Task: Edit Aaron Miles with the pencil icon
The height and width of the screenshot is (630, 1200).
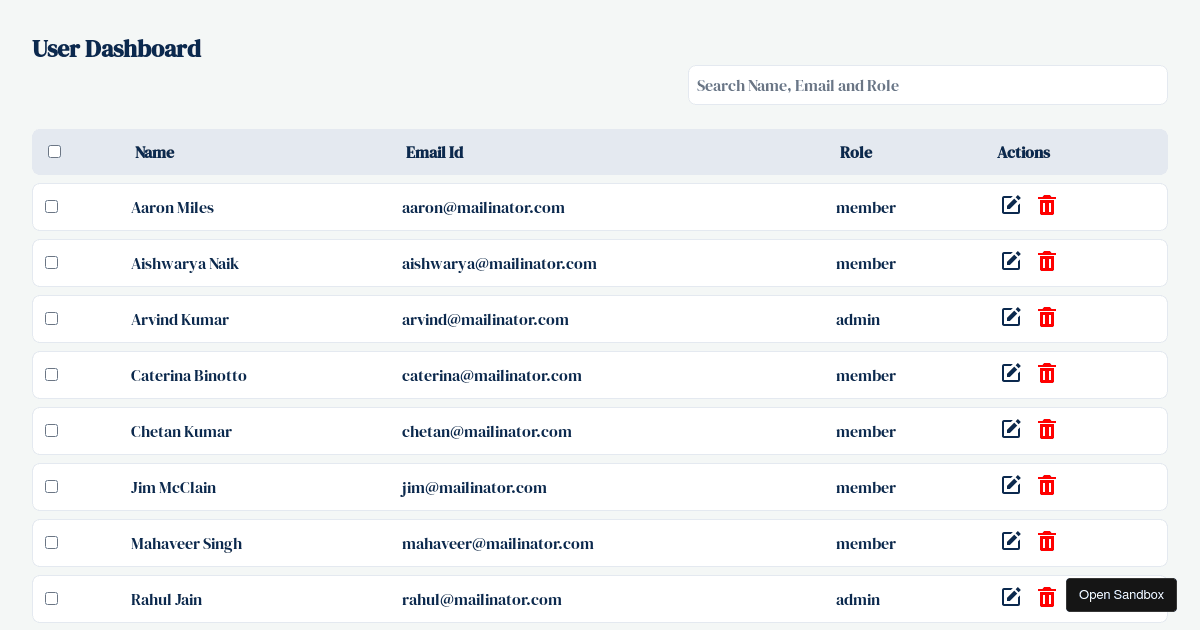Action: pos(1011,205)
